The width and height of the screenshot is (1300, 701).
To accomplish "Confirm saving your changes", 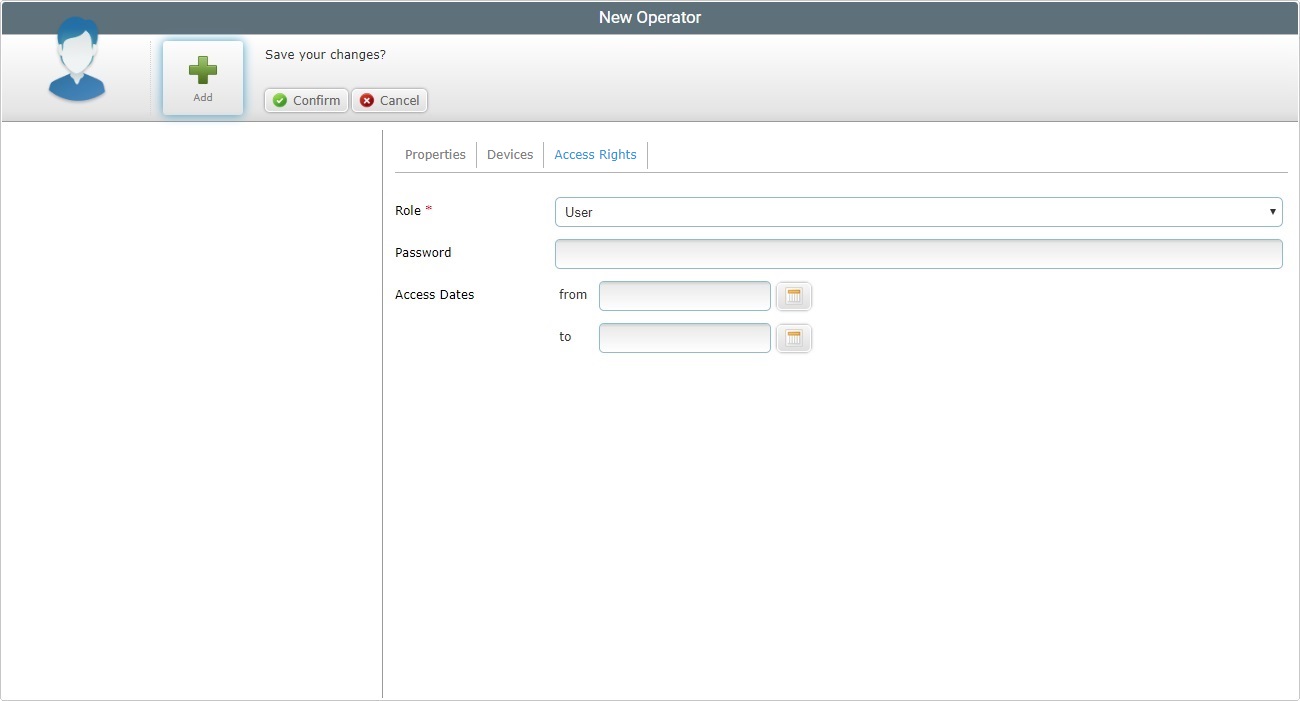I will pyautogui.click(x=305, y=100).
